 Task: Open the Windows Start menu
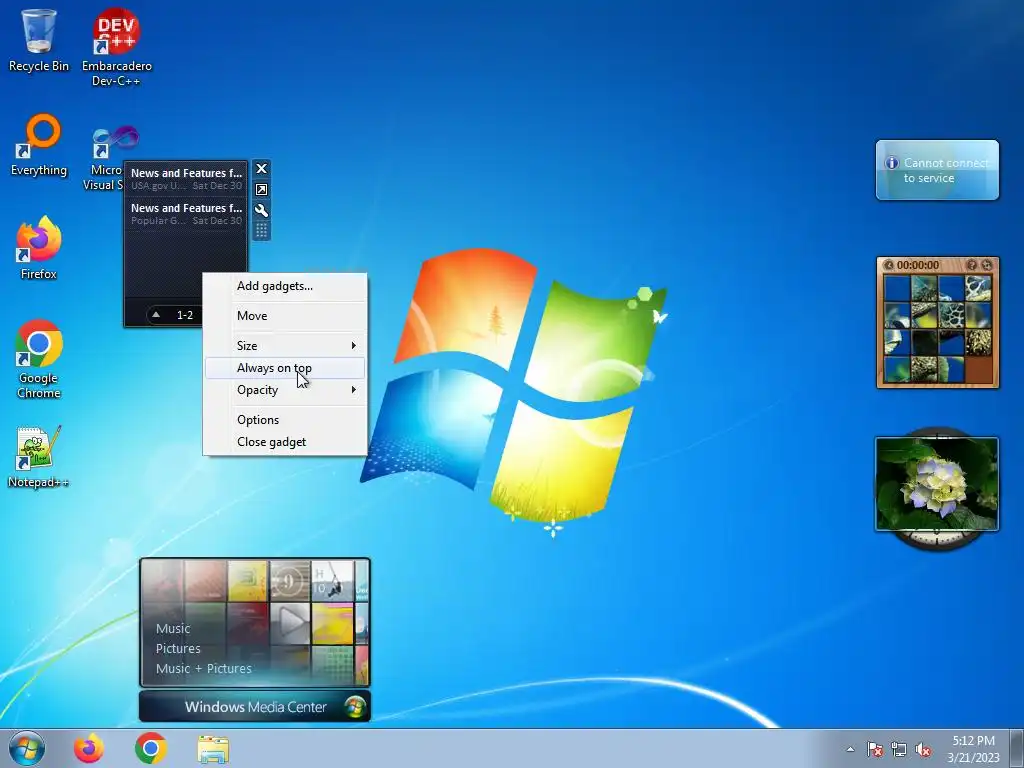point(27,748)
